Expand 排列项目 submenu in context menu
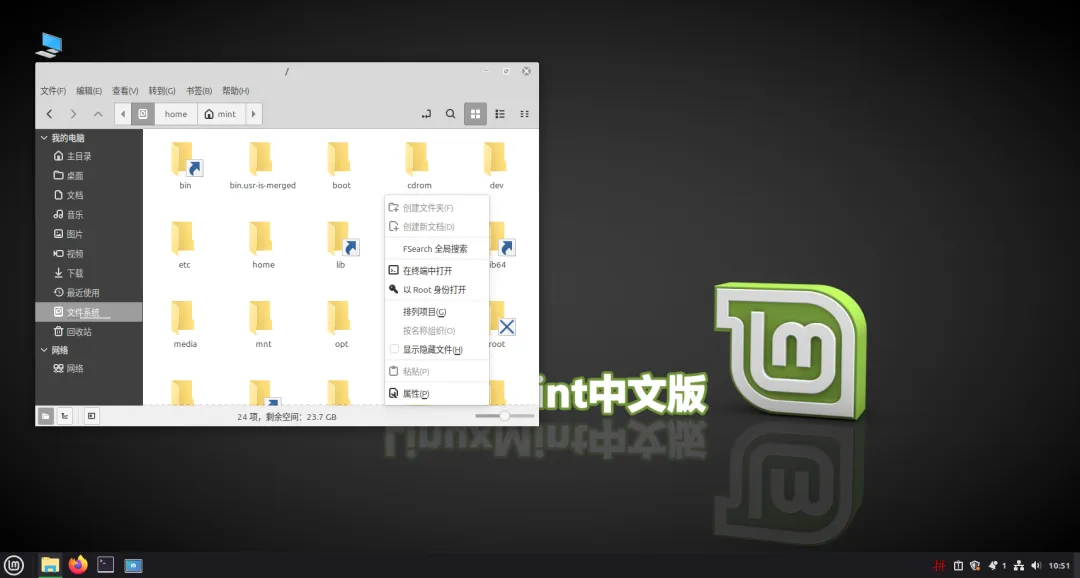The height and width of the screenshot is (578, 1080). coord(437,312)
